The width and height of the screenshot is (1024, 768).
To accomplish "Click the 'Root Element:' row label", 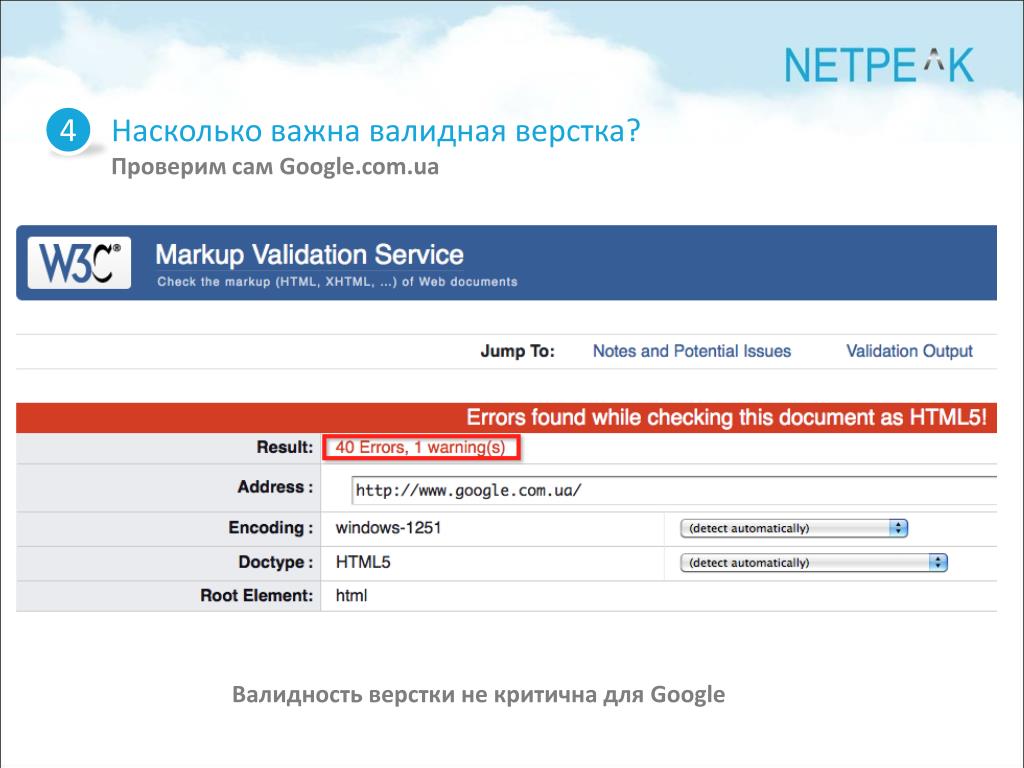I will click(257, 596).
